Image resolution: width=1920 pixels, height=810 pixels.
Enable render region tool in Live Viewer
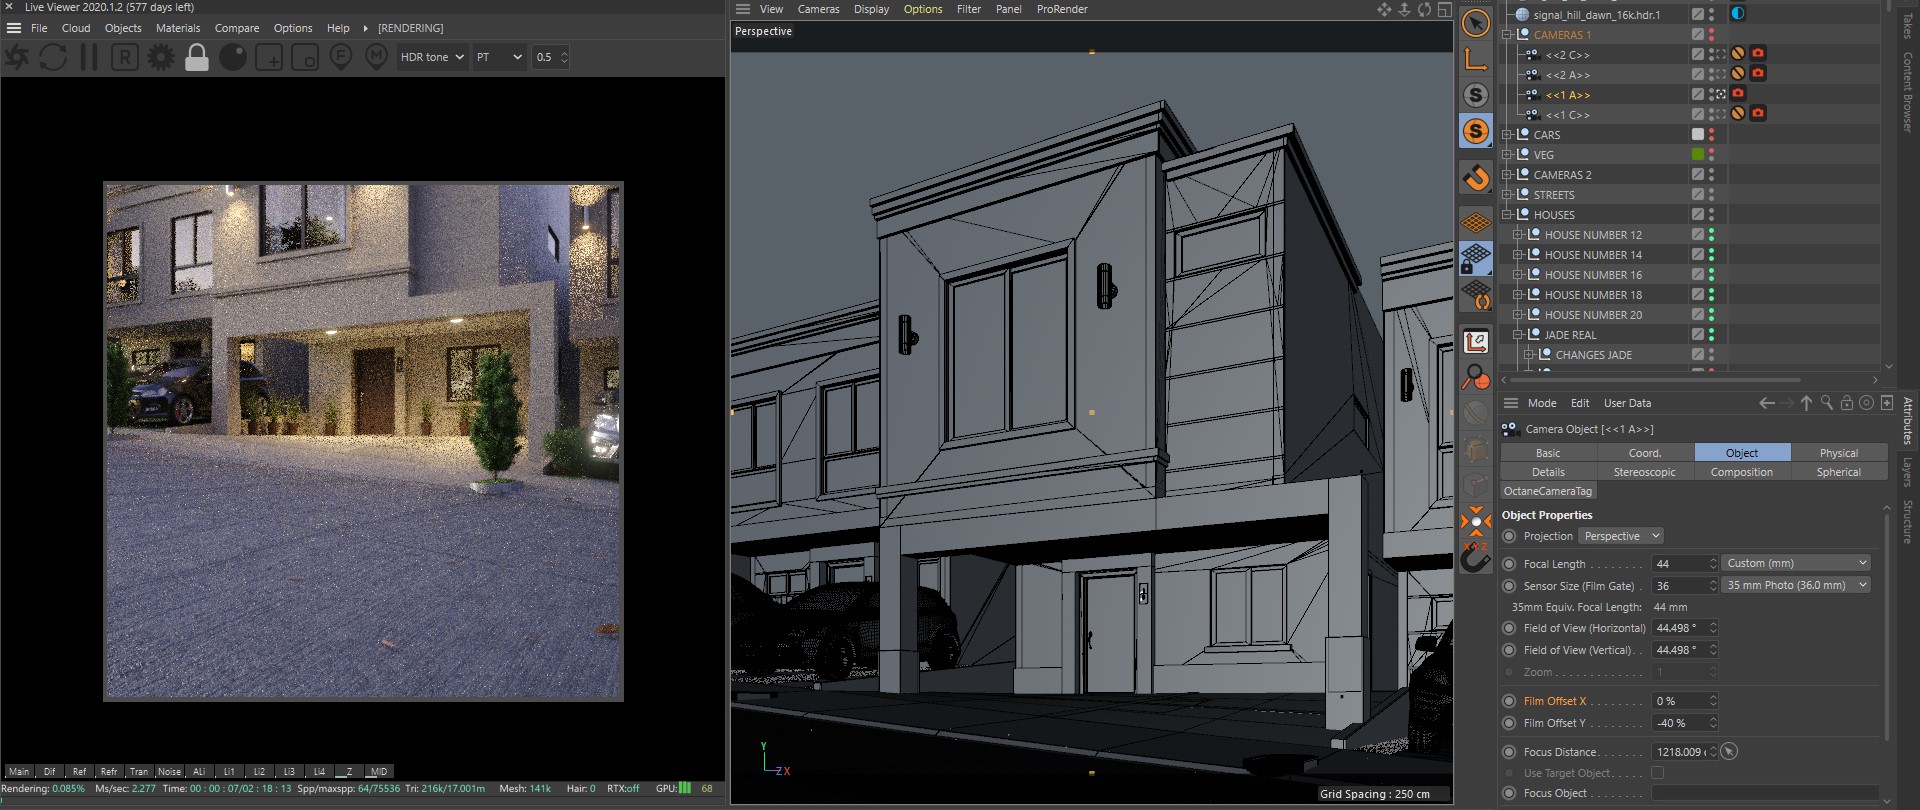coord(269,57)
